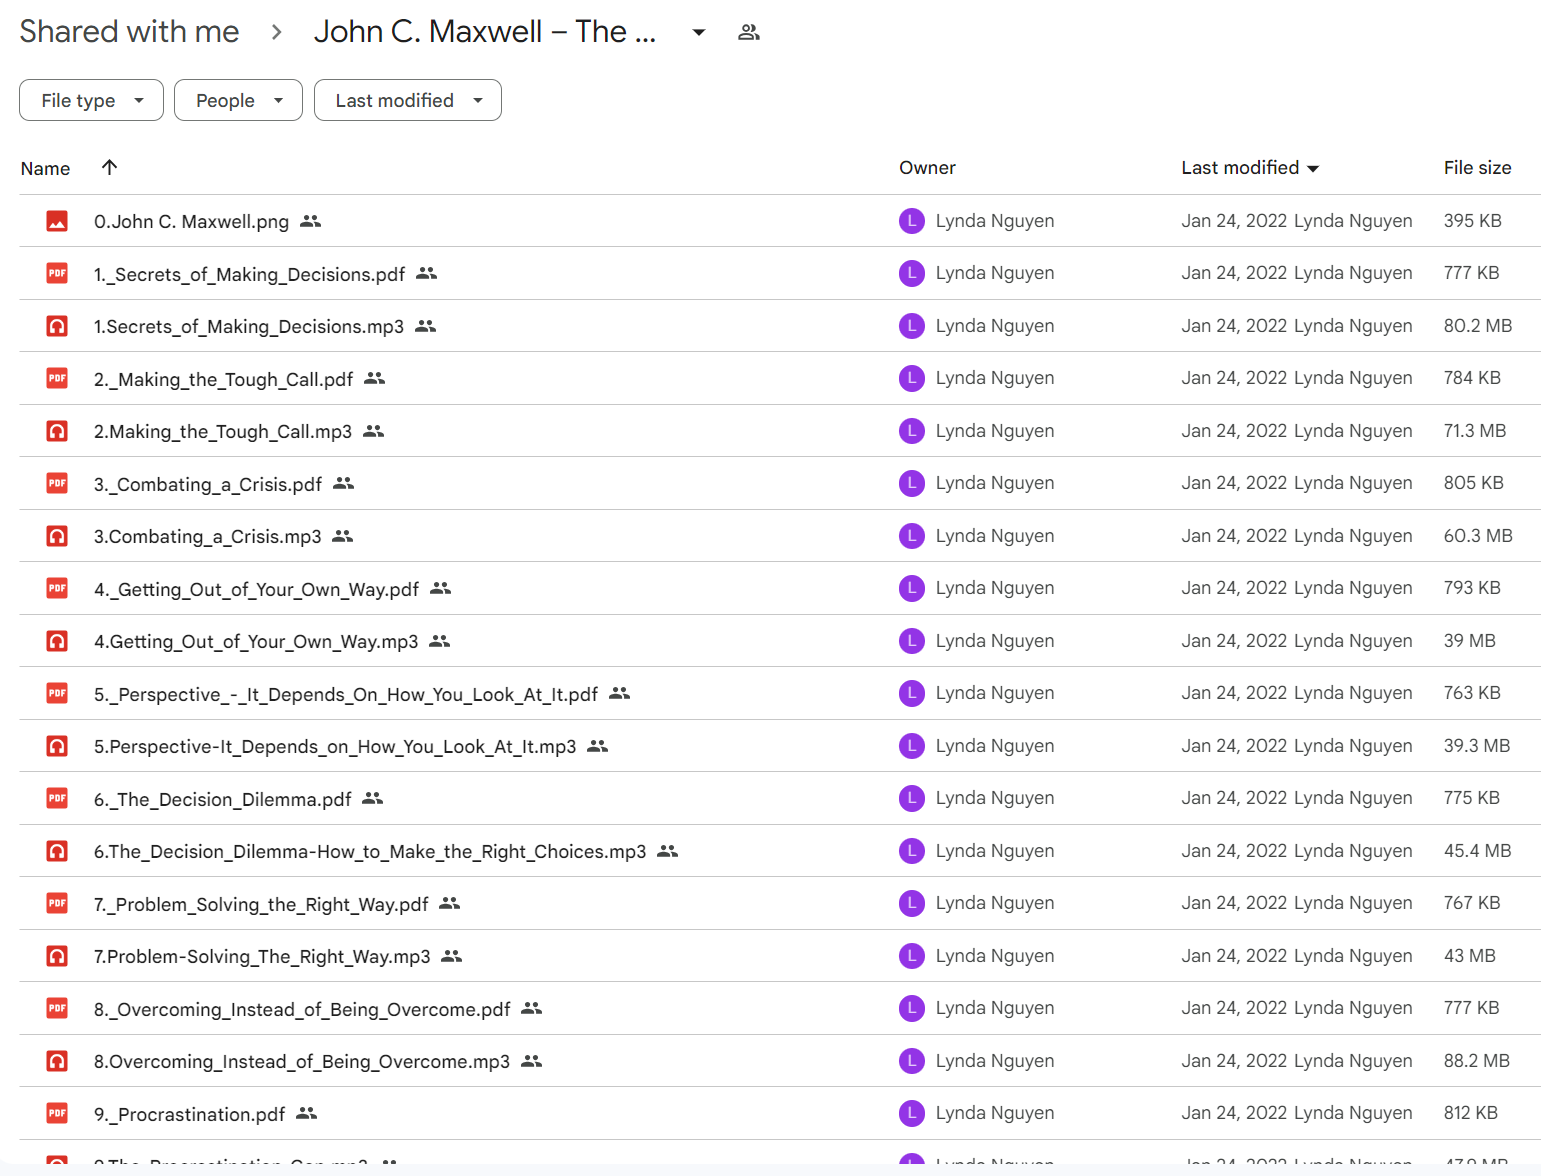
Task: Click the audio icon for 8.Overcoming_Instead_of_Being_Overcome.mp3
Action: (x=57, y=1061)
